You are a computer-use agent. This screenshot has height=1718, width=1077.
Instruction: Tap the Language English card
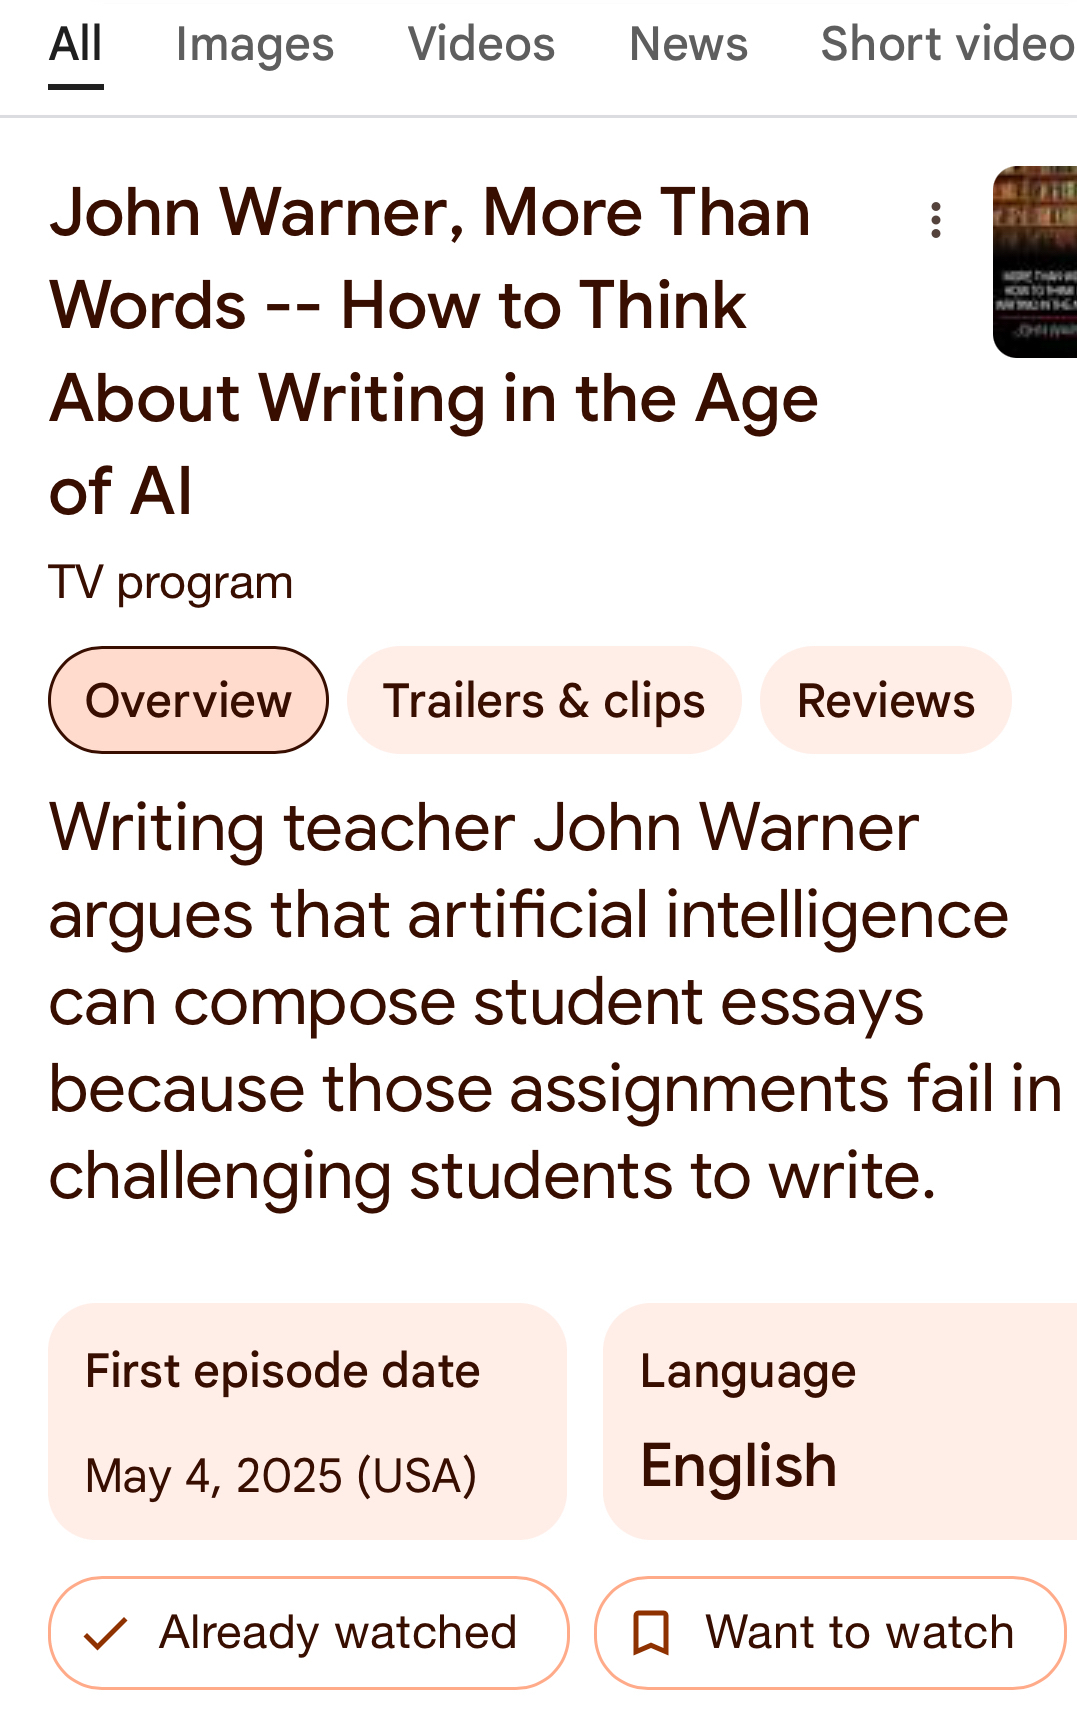click(840, 1421)
